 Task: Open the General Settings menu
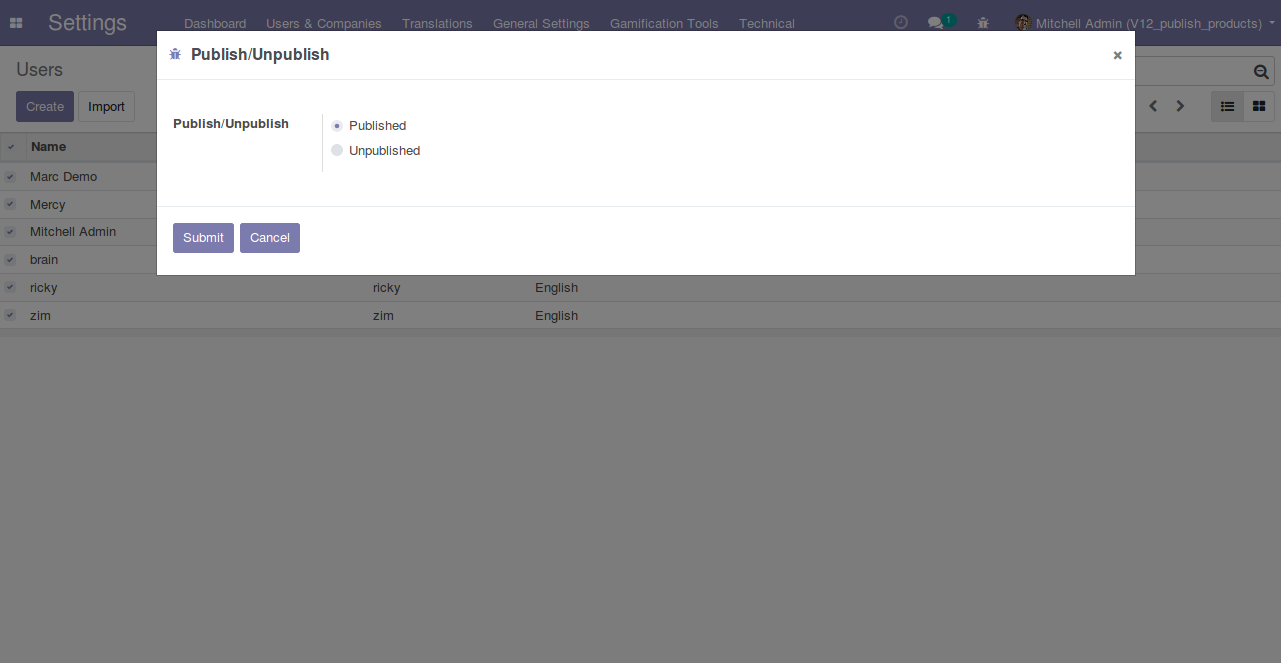pyautogui.click(x=540, y=23)
